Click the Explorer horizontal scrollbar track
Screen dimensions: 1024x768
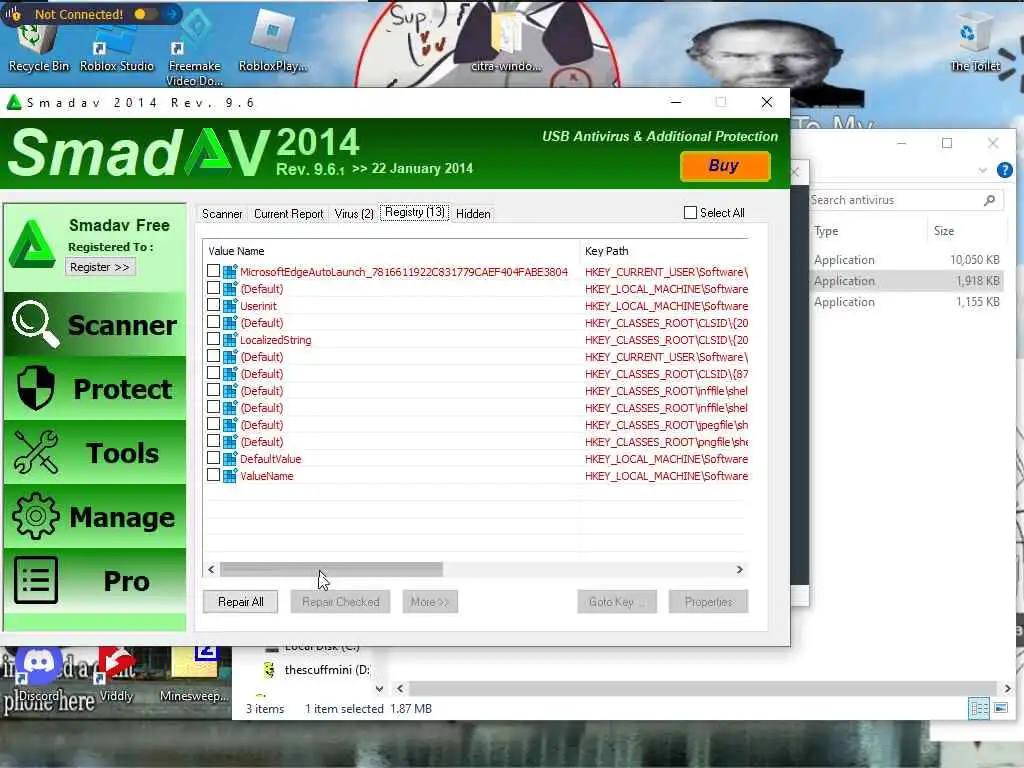(x=702, y=688)
